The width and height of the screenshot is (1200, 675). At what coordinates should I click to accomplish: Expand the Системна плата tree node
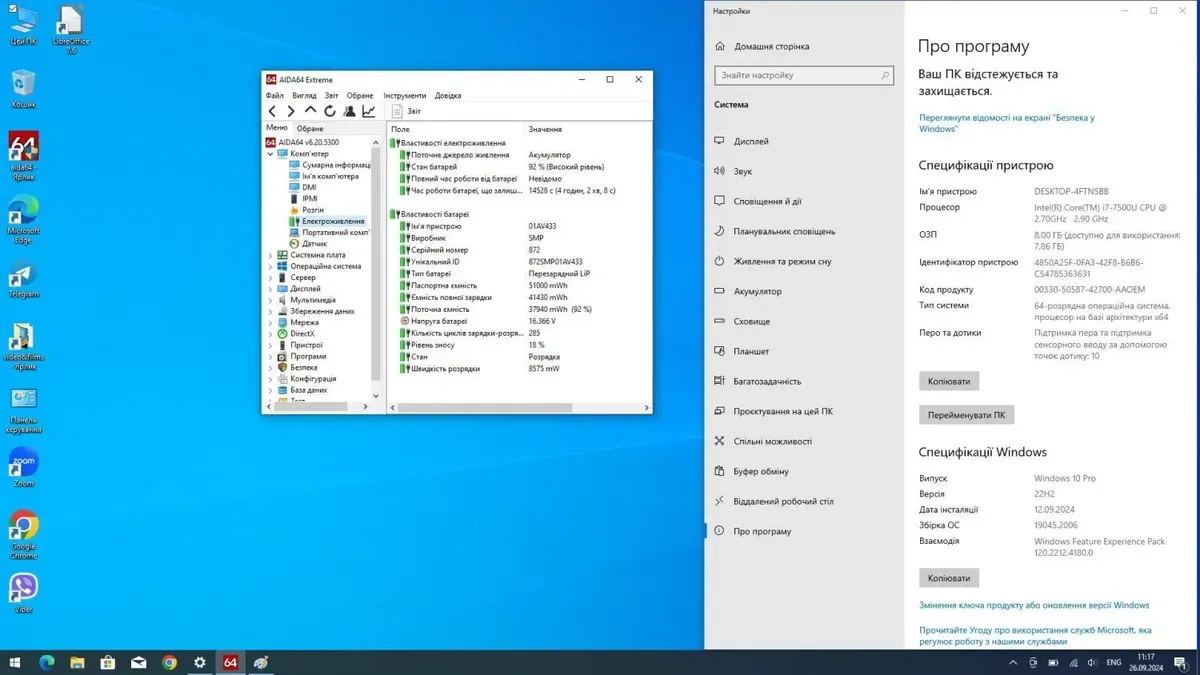pos(270,255)
